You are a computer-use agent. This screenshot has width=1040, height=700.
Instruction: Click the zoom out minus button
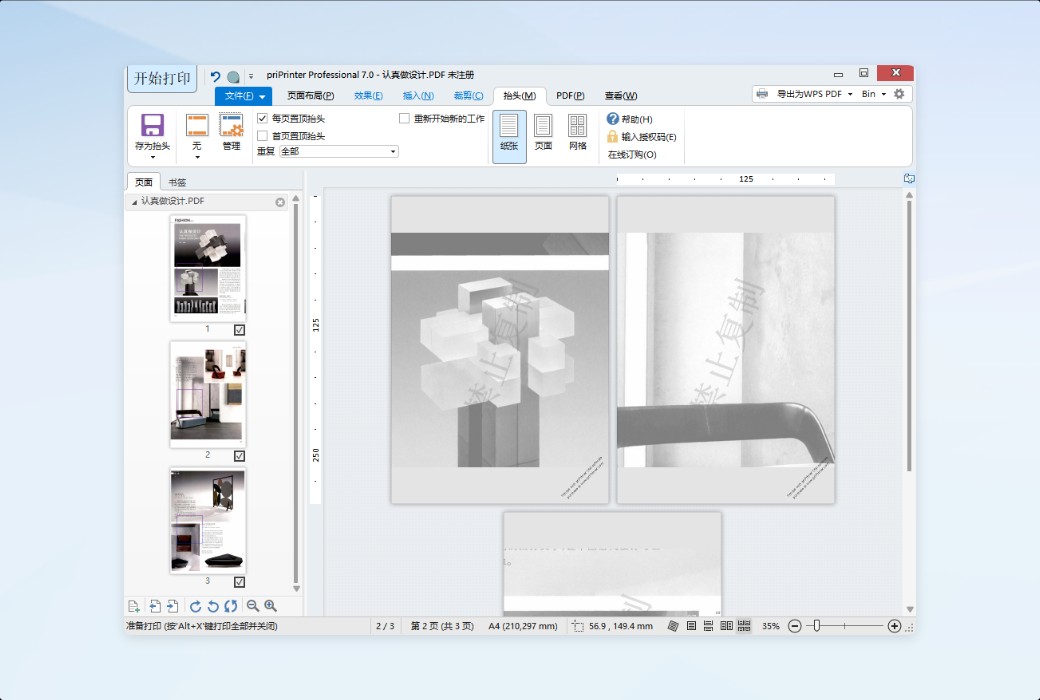click(795, 626)
